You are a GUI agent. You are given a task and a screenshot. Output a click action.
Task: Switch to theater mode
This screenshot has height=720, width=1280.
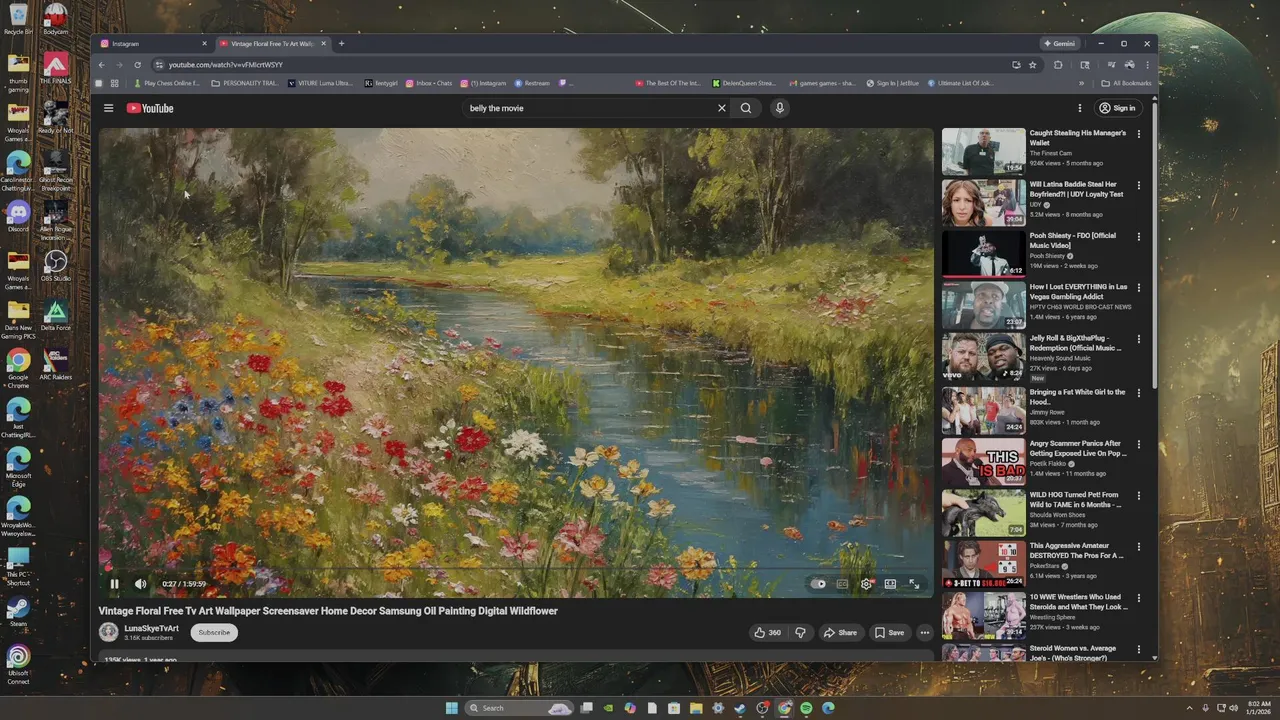pos(890,584)
